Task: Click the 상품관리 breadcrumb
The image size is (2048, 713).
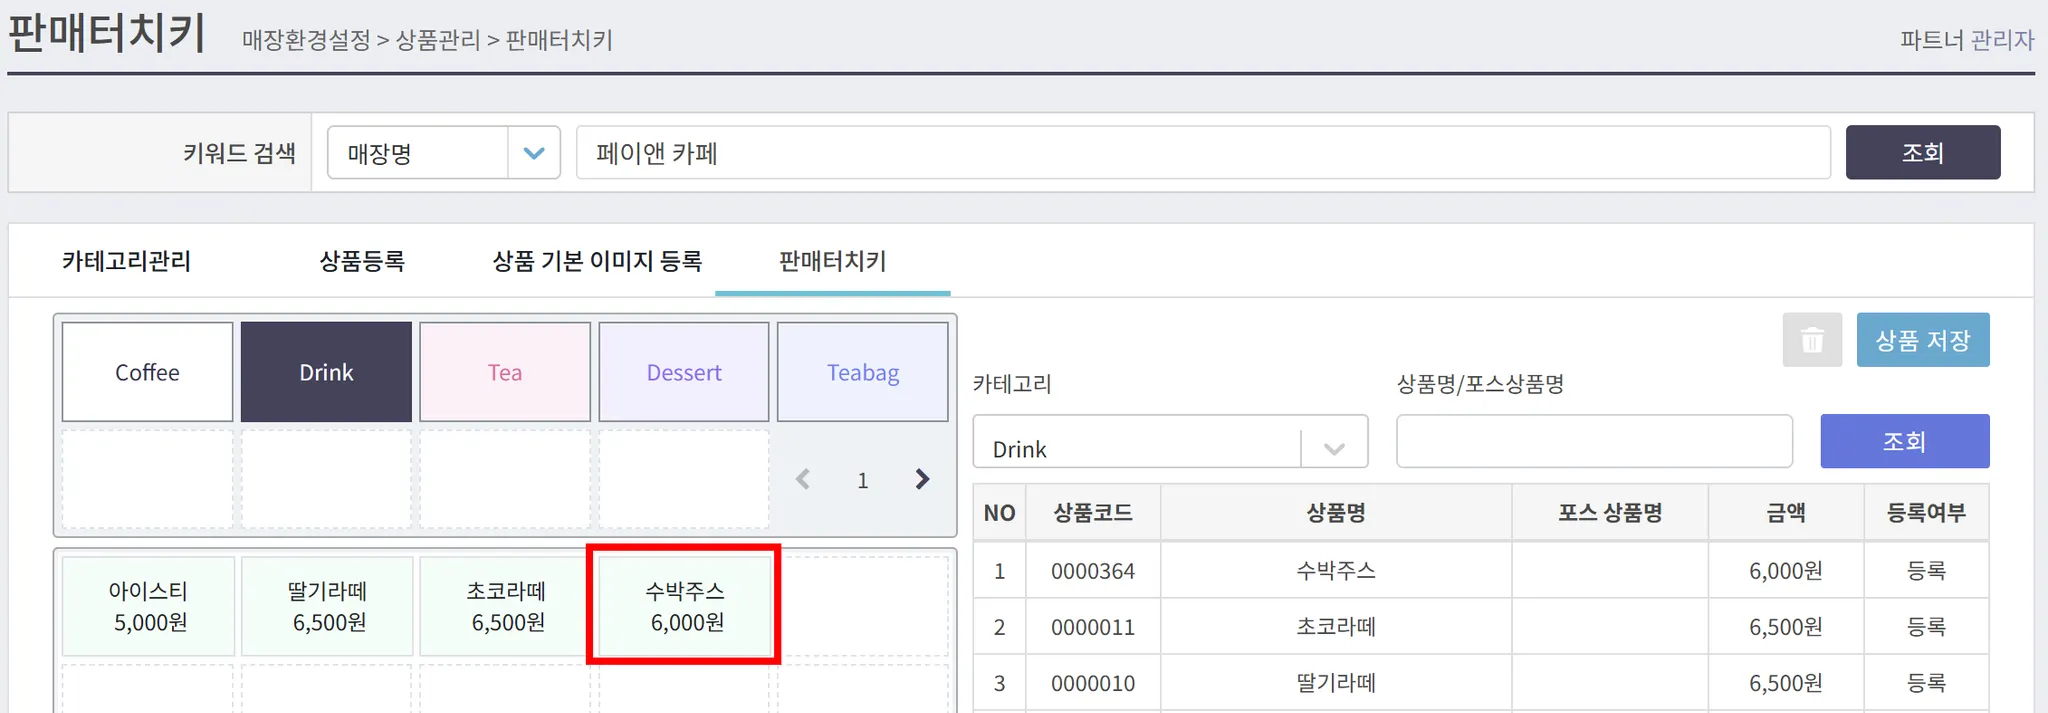Action: [x=438, y=40]
